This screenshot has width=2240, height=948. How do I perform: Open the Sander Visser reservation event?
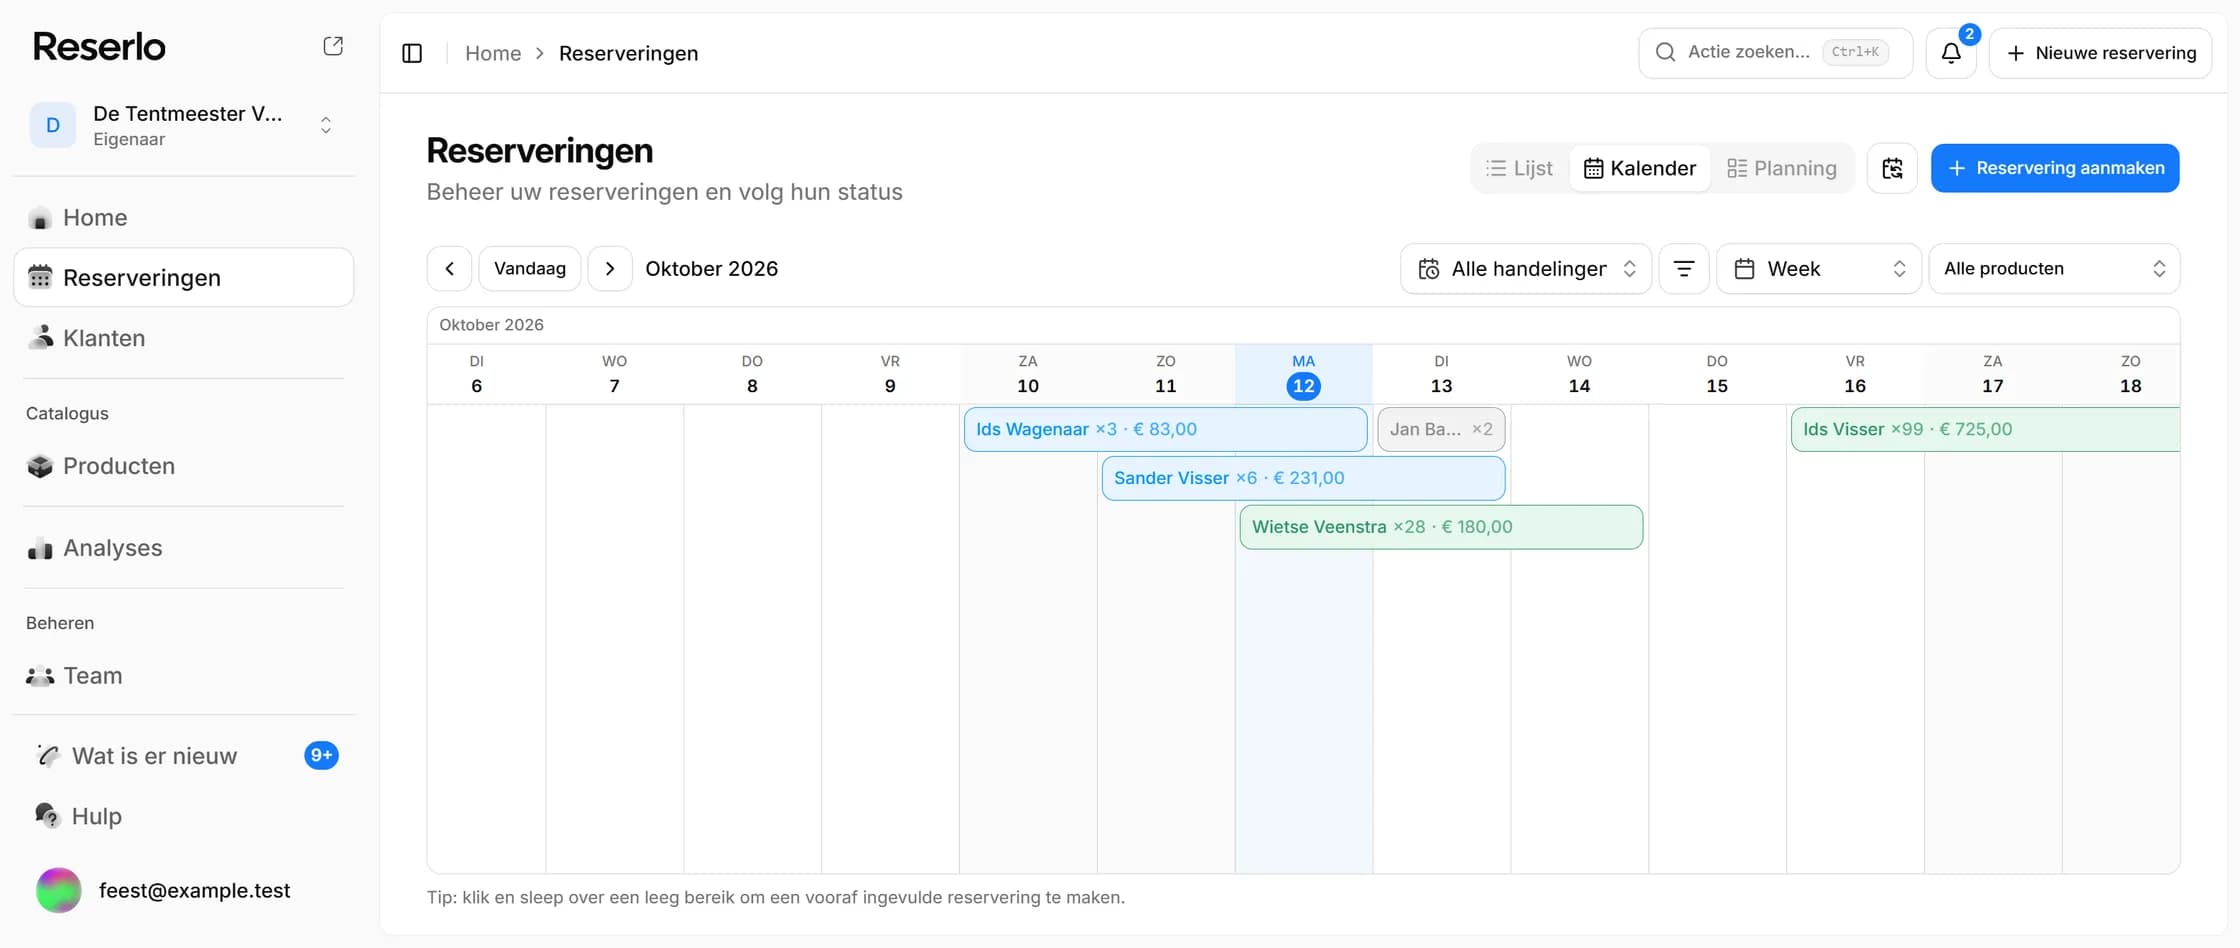[x=1304, y=479]
